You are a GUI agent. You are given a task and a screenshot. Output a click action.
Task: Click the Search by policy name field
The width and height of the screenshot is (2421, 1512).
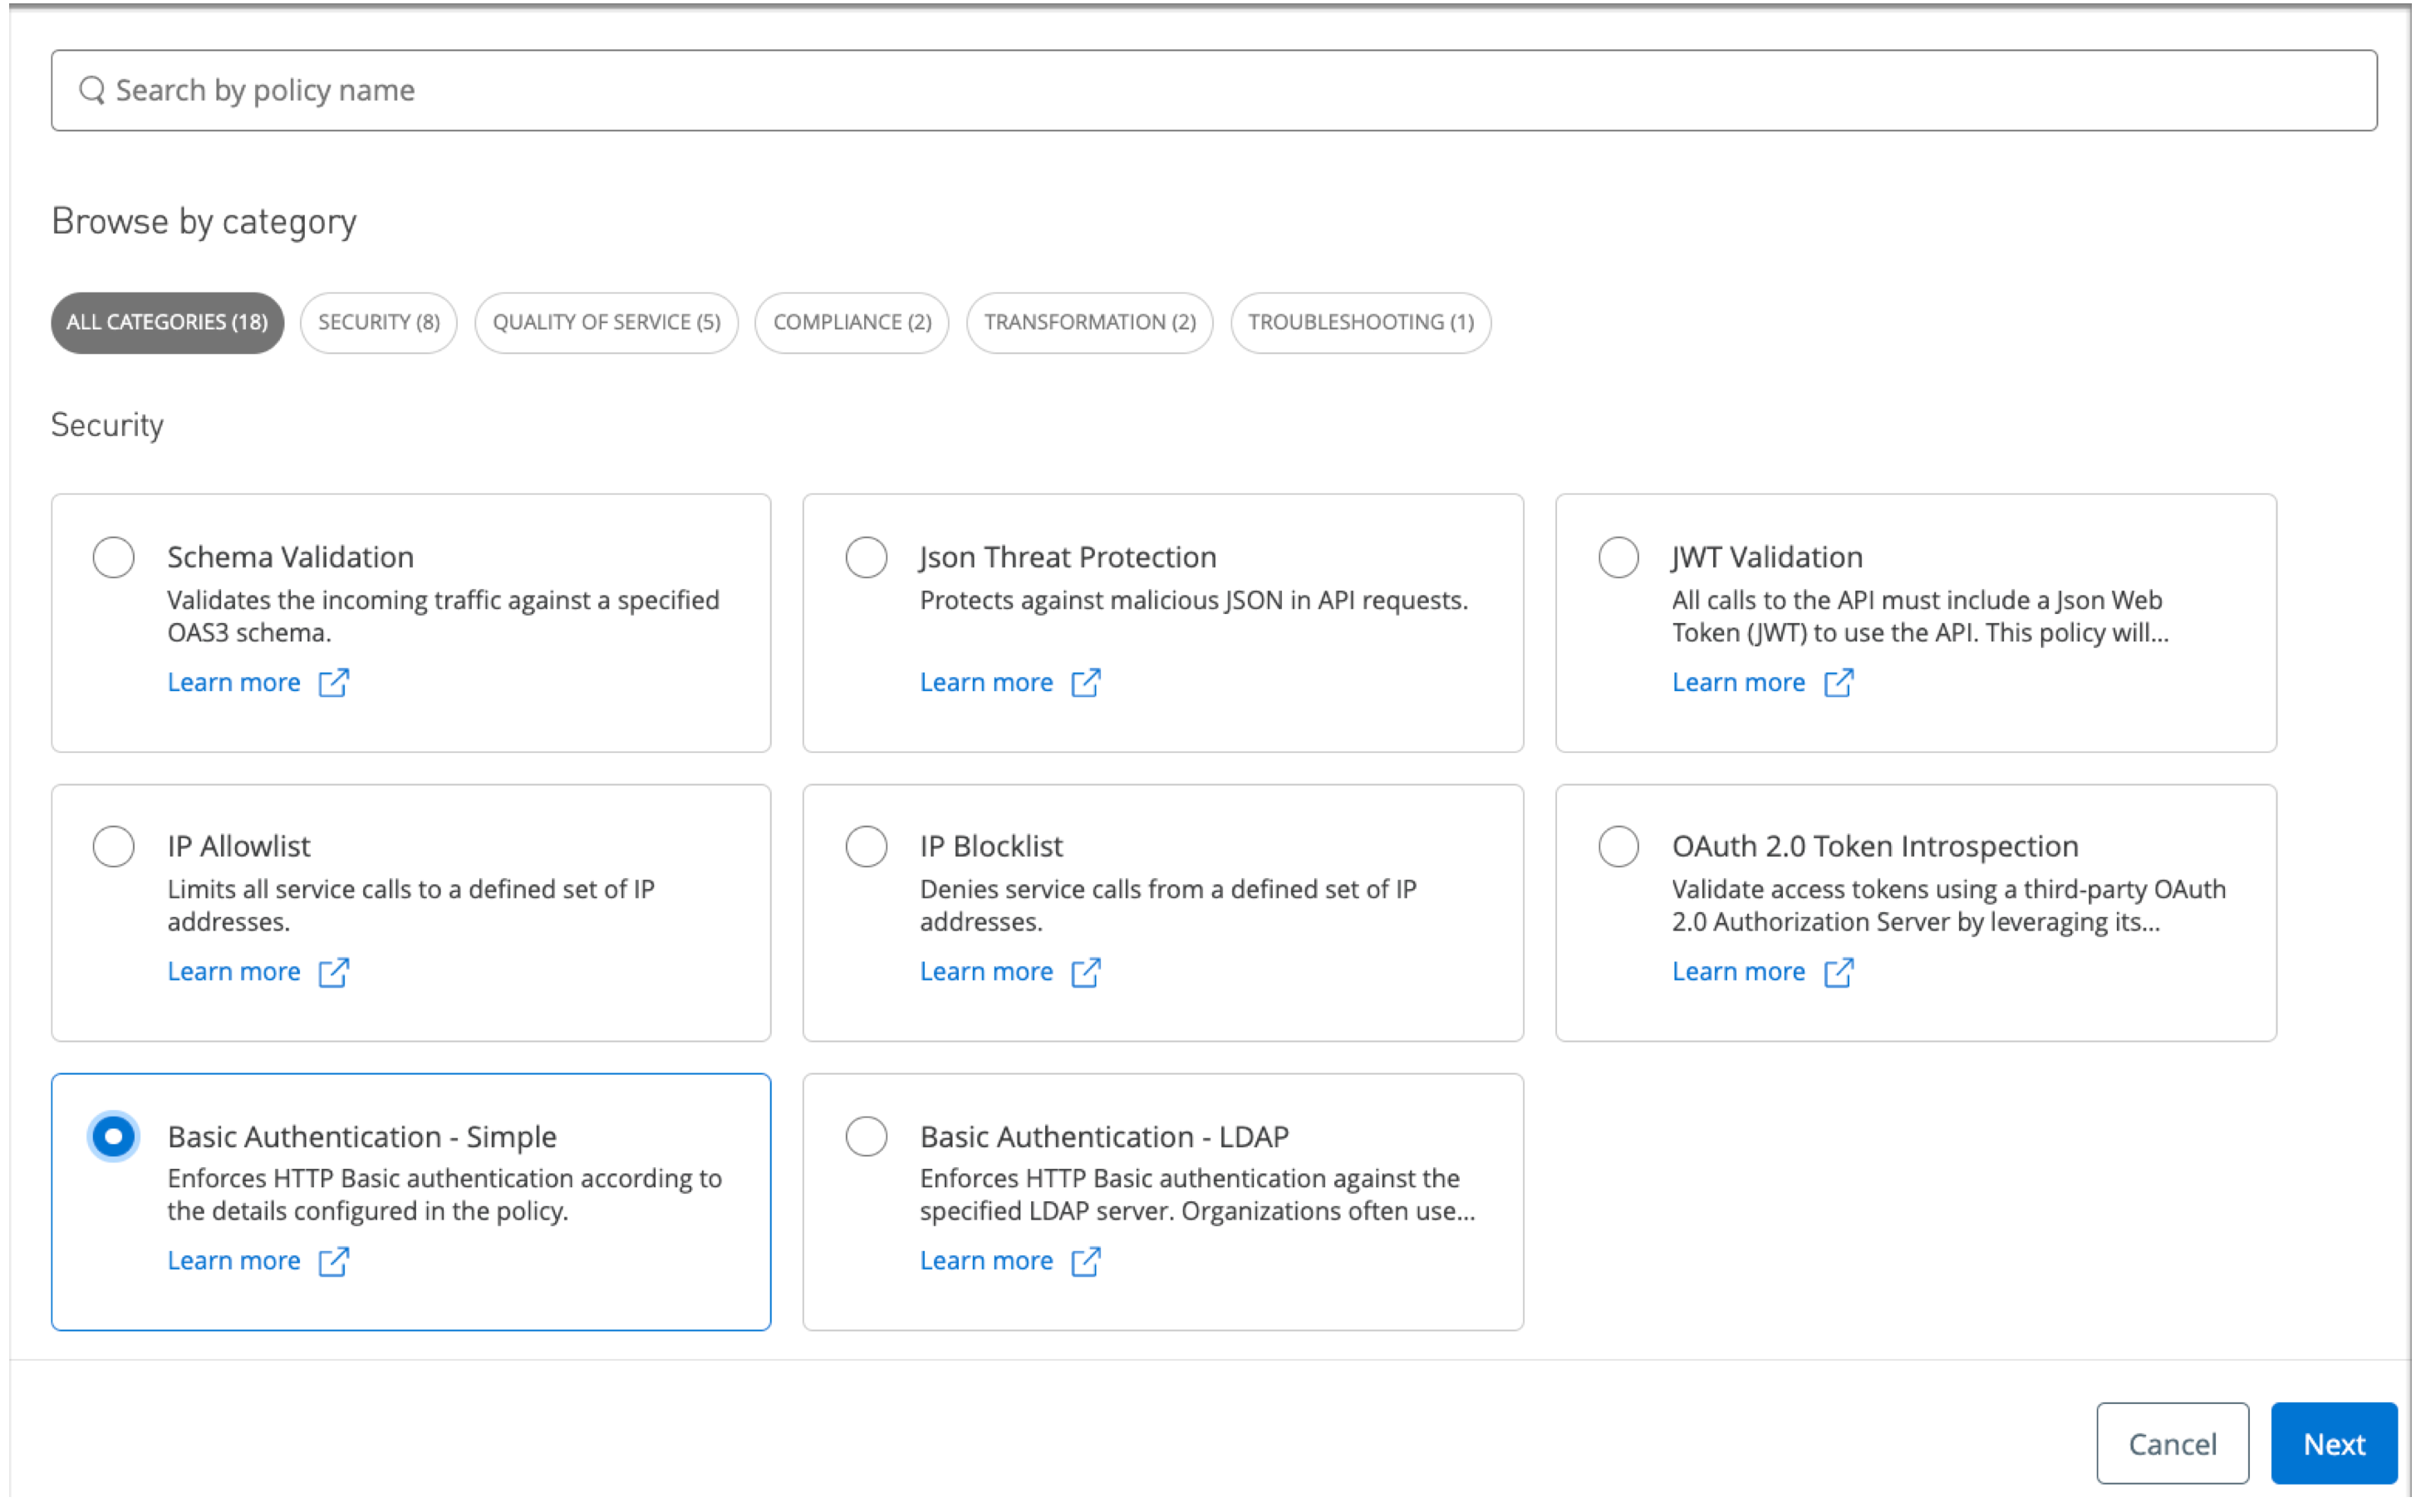1210,91
